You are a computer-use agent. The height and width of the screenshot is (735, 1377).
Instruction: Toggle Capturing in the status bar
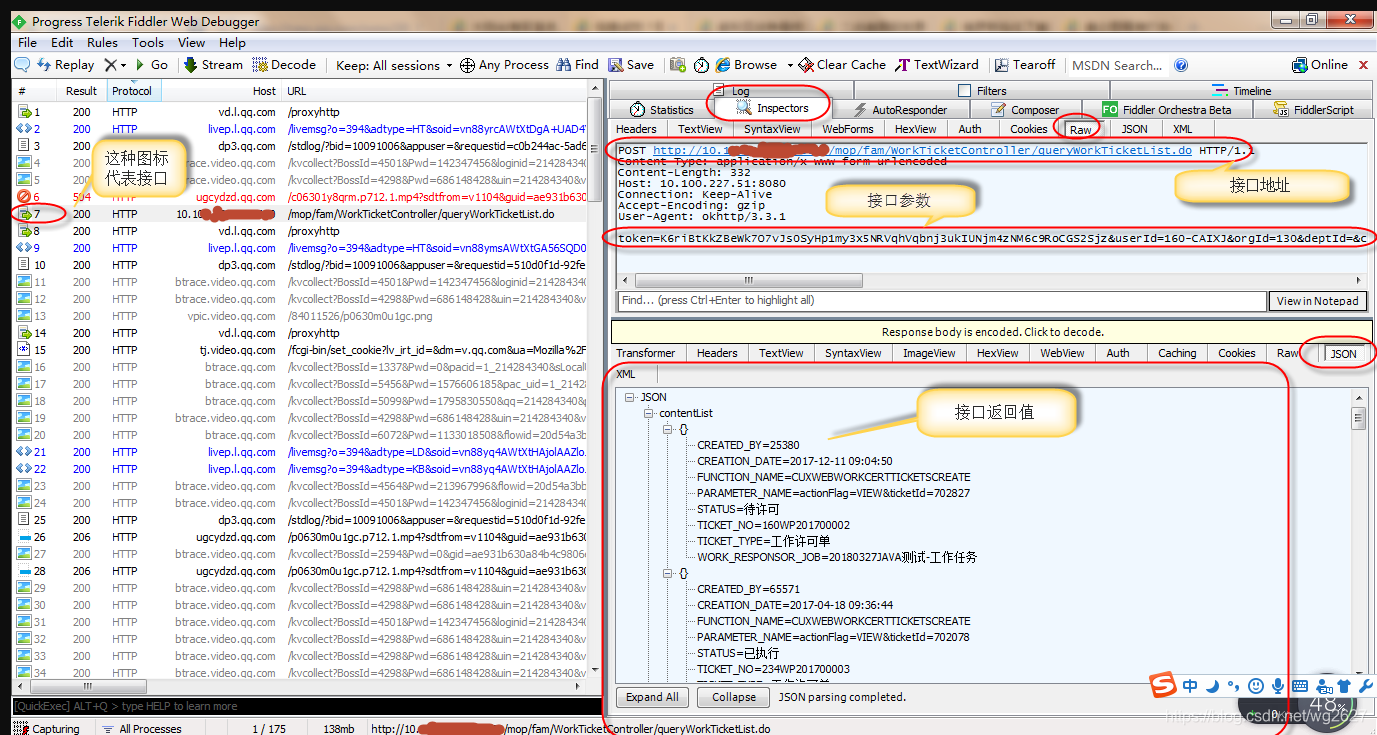(48, 729)
